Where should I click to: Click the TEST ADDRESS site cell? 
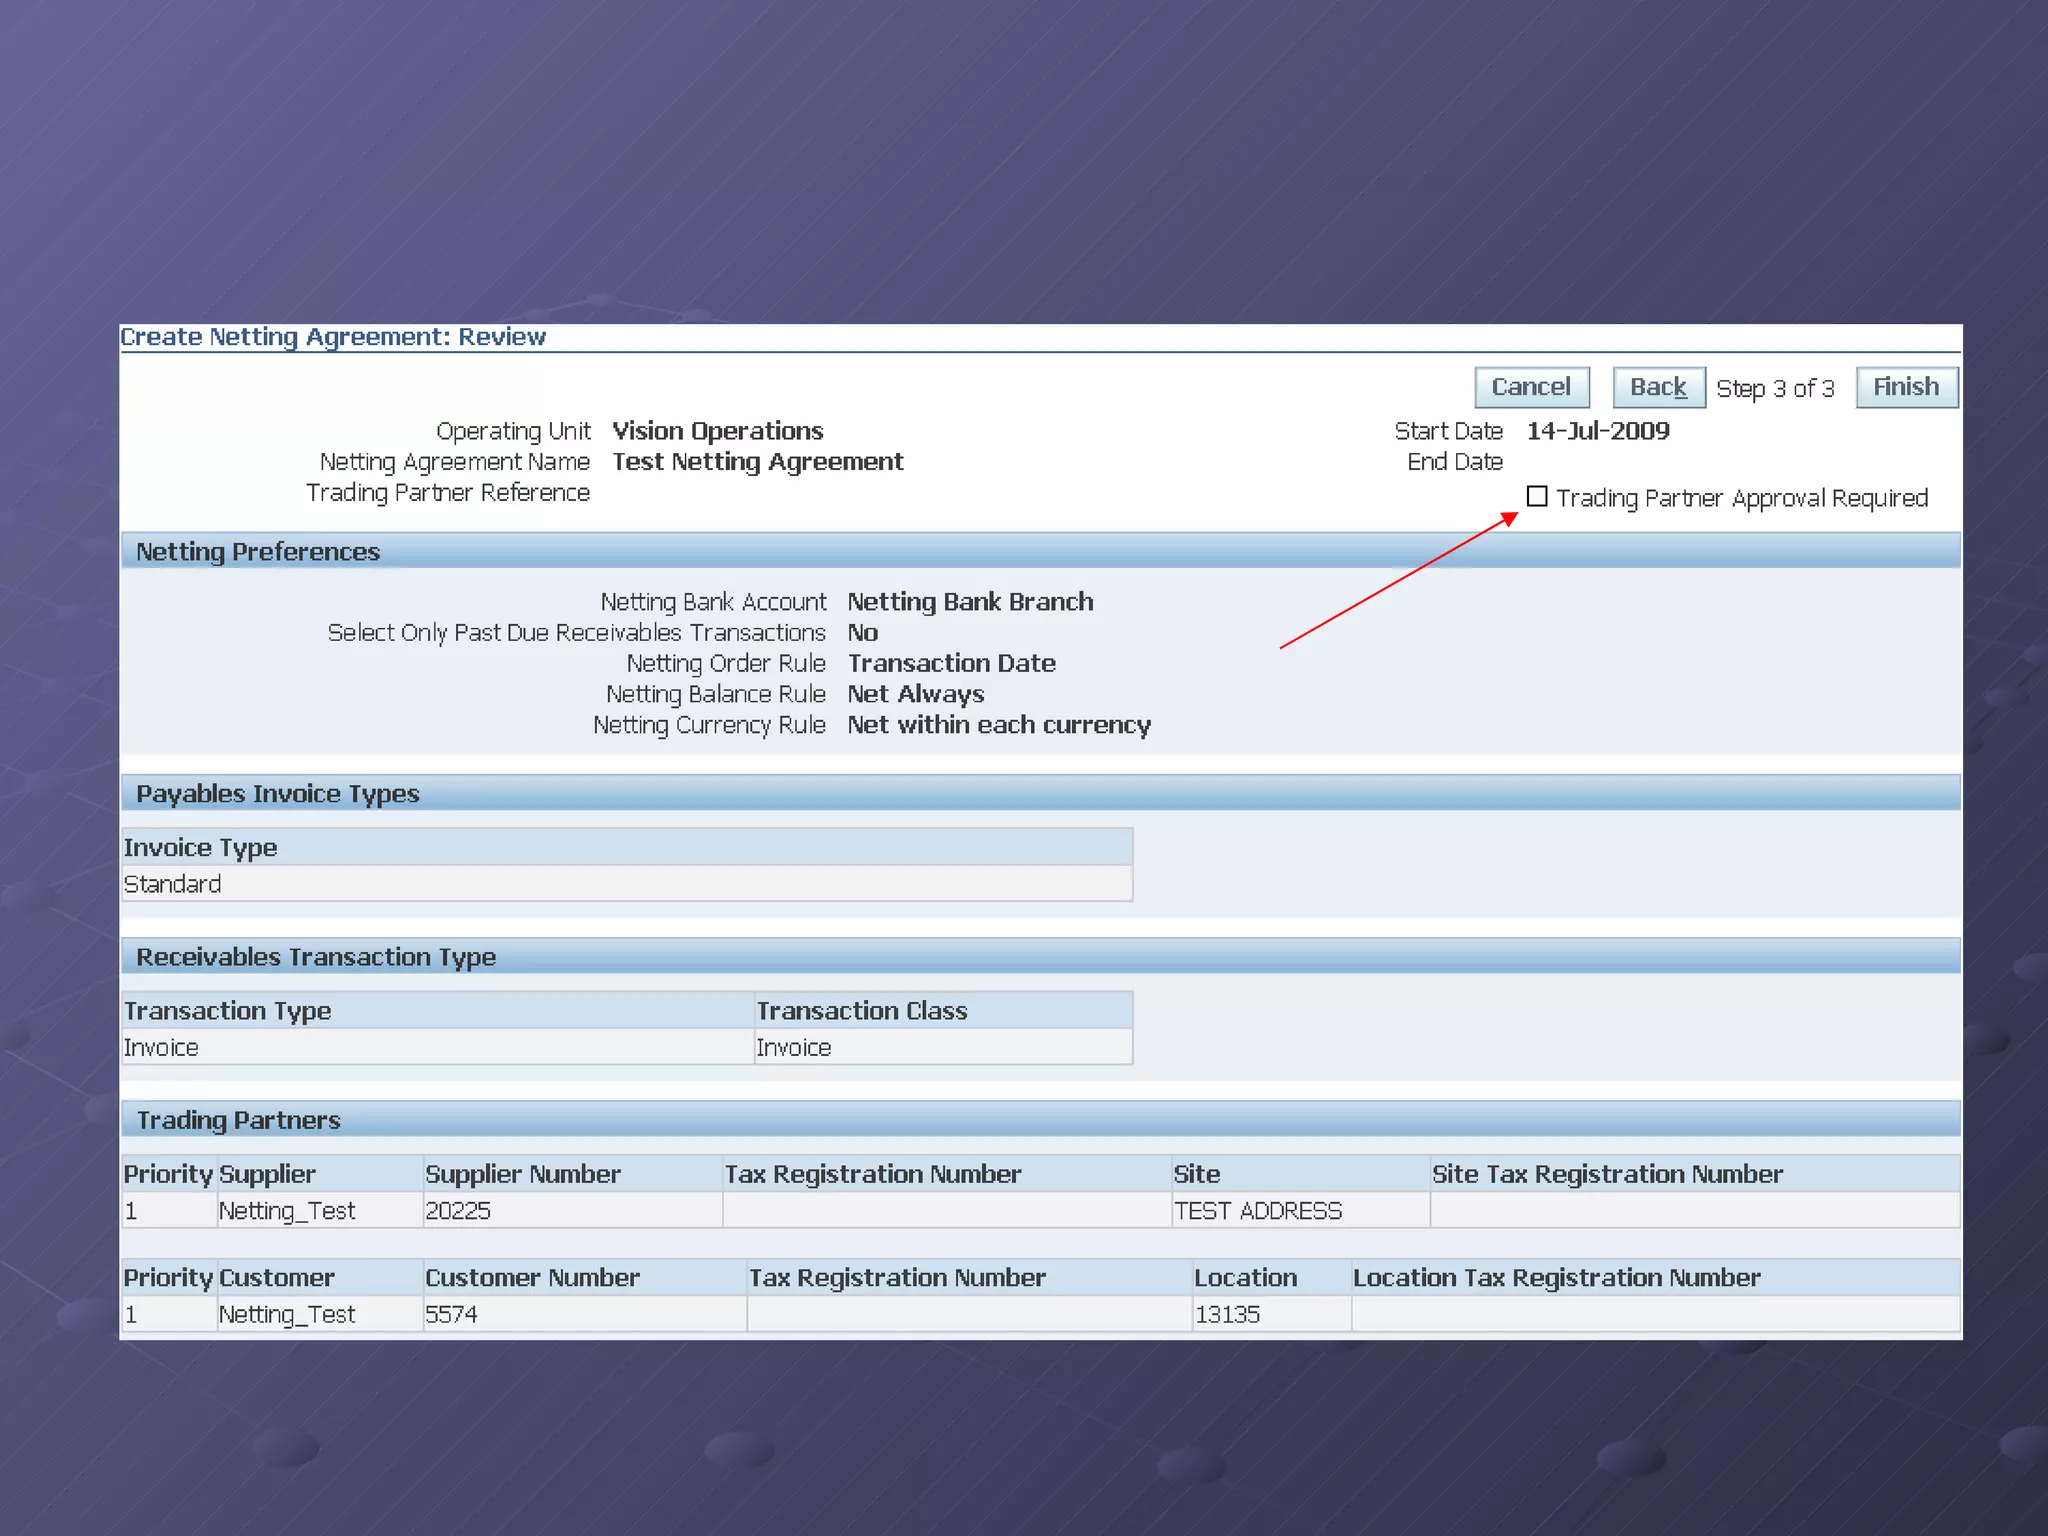[x=1258, y=1211]
